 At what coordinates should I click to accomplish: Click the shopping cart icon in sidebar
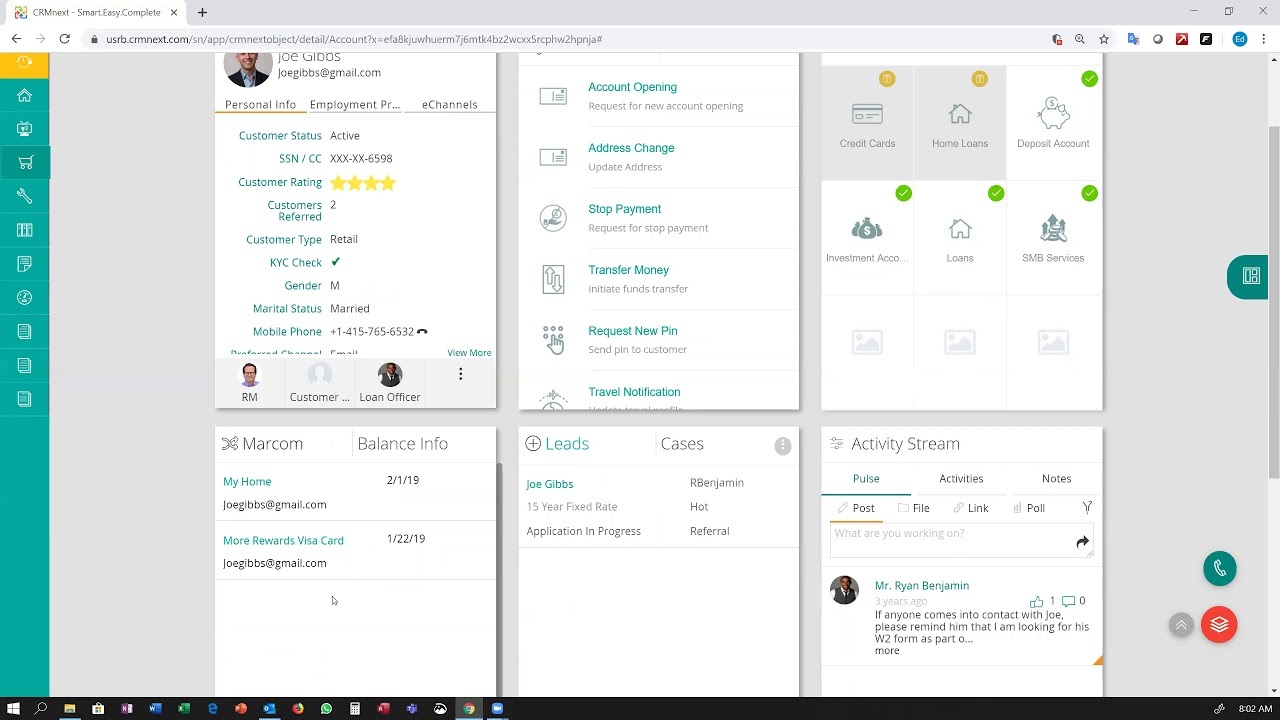click(x=25, y=163)
